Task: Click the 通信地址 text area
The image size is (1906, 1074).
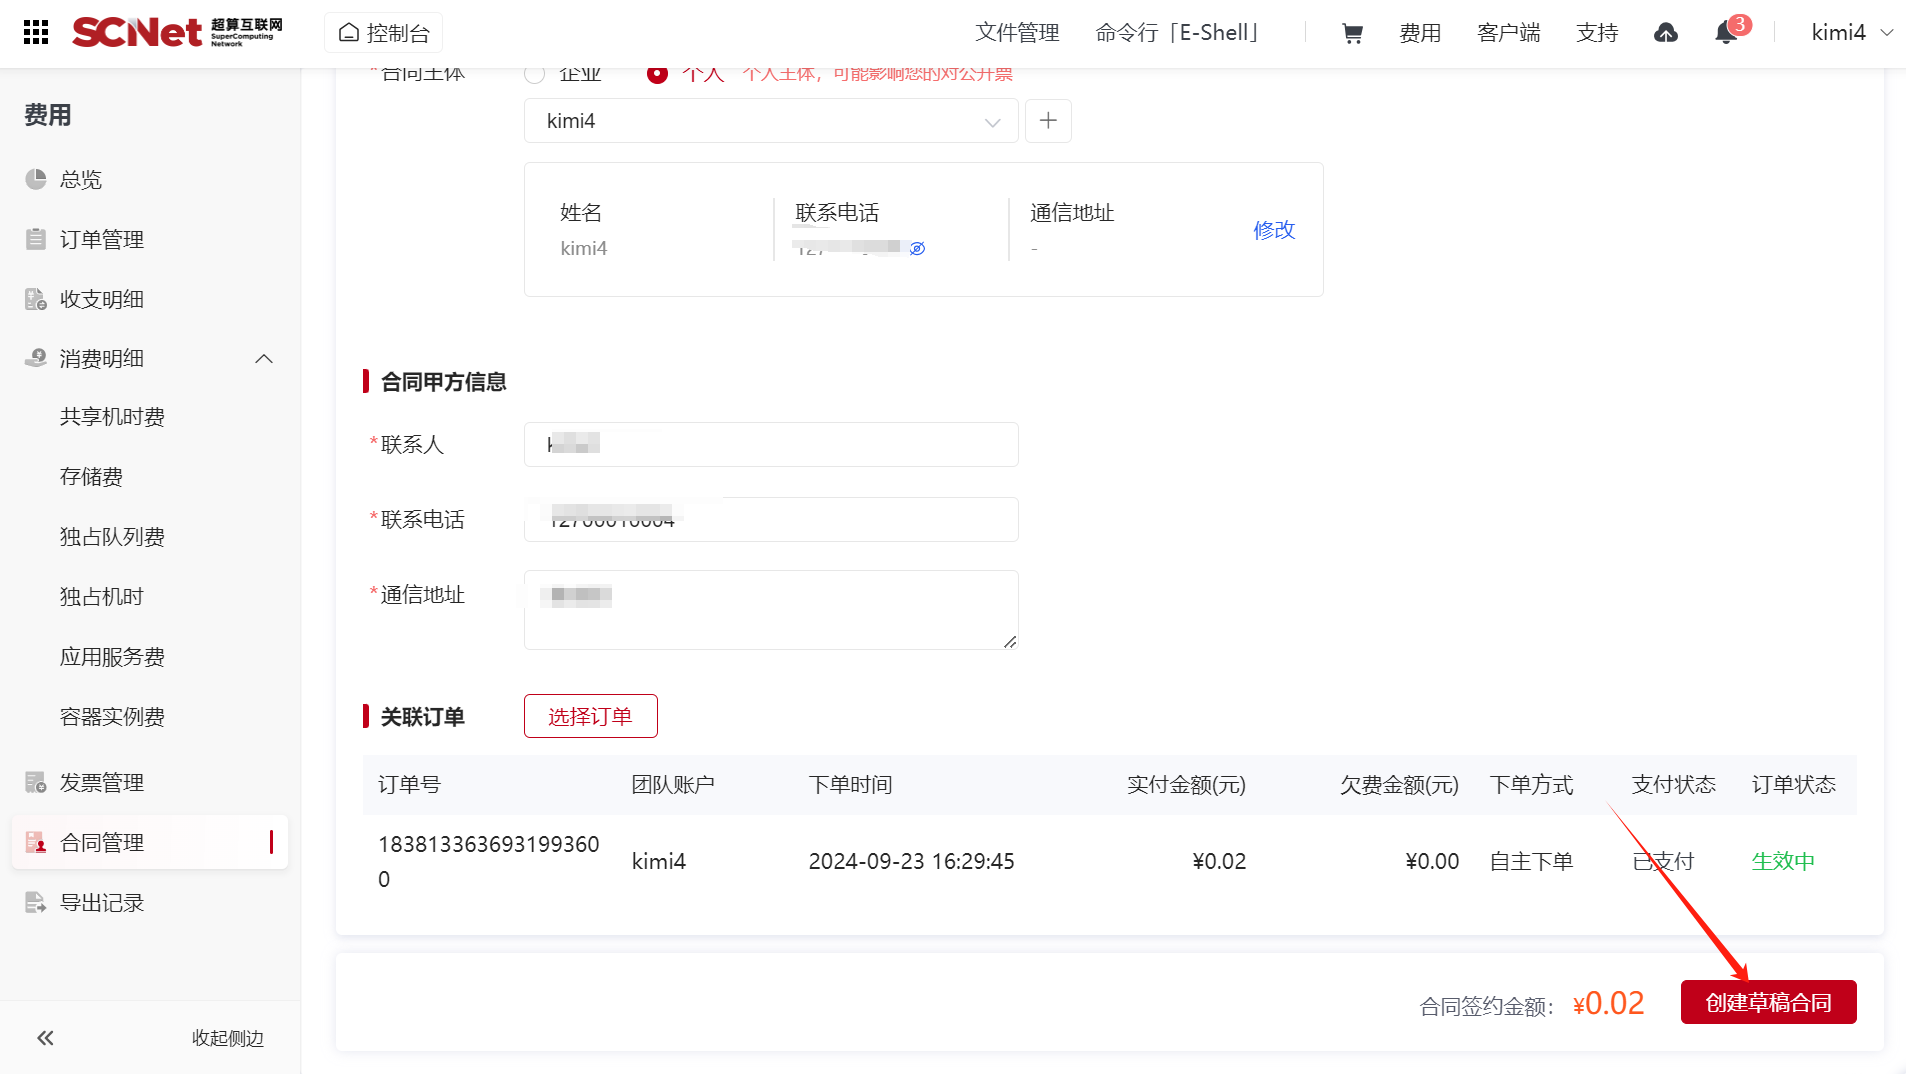Action: pyautogui.click(x=770, y=610)
